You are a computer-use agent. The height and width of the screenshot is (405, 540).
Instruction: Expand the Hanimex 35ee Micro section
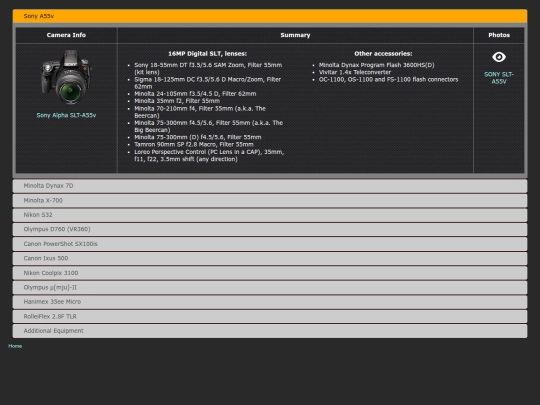click(x=270, y=302)
